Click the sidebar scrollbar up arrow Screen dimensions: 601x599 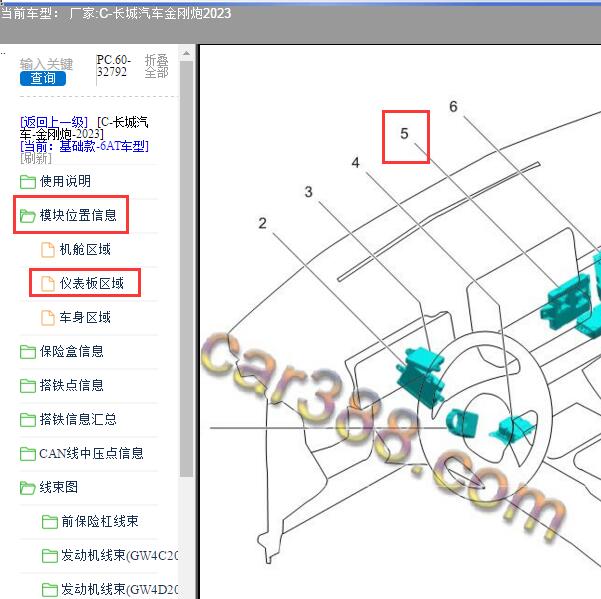(186, 54)
